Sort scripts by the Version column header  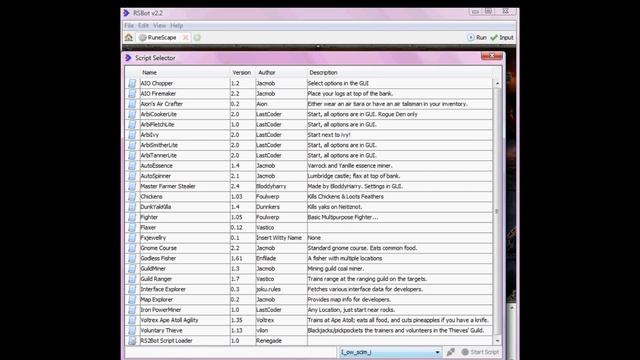(242, 72)
